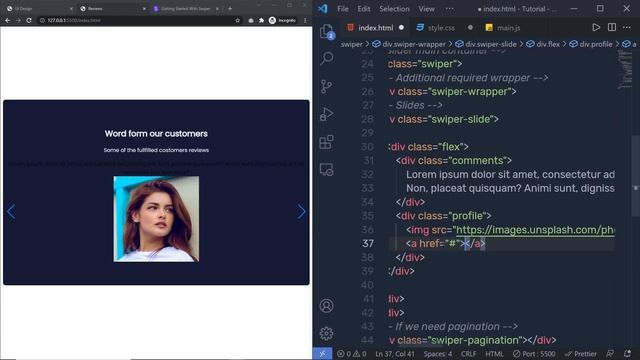Click the swiper-pagination code line

[472, 340]
